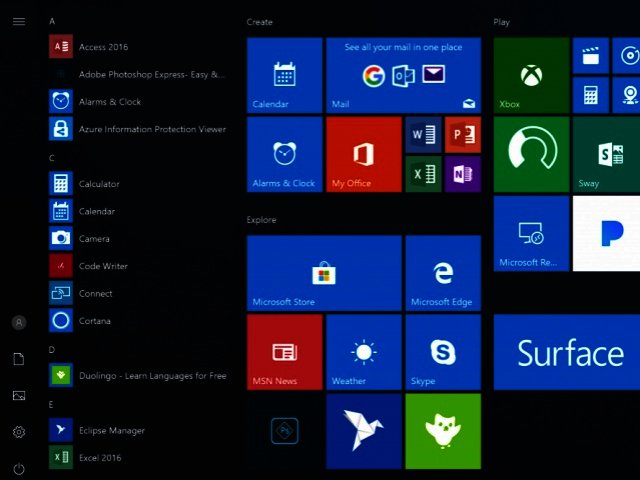640x480 pixels.
Task: Click the letter E section header
Action: tap(51, 404)
